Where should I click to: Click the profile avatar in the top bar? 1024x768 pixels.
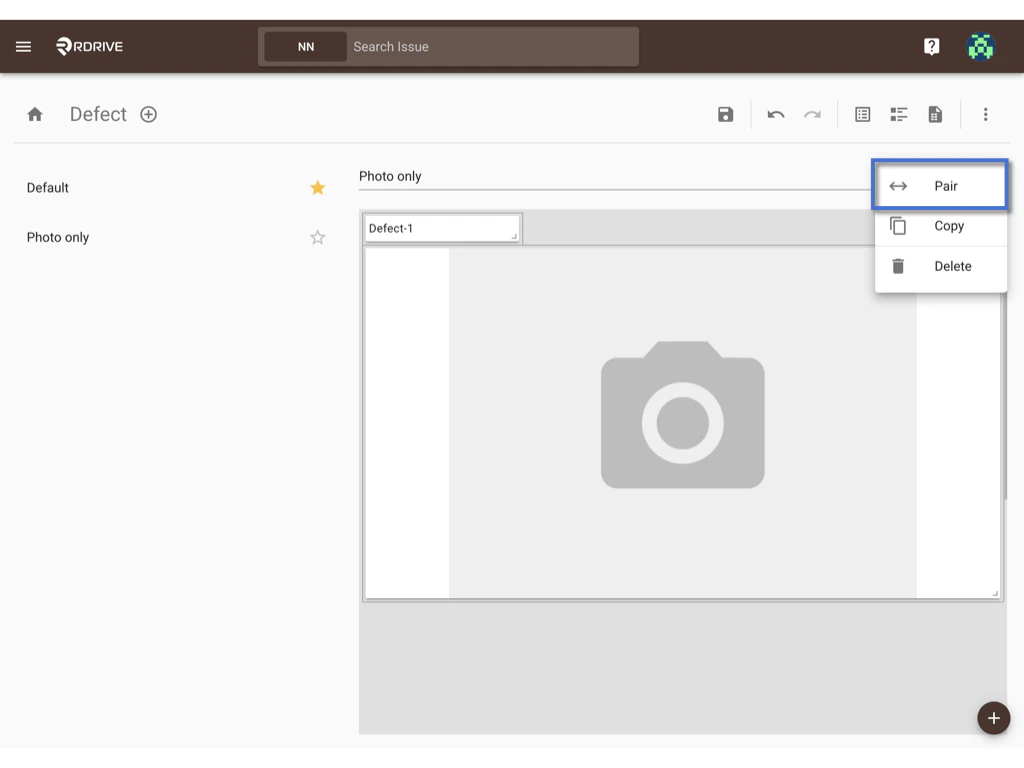pos(981,46)
